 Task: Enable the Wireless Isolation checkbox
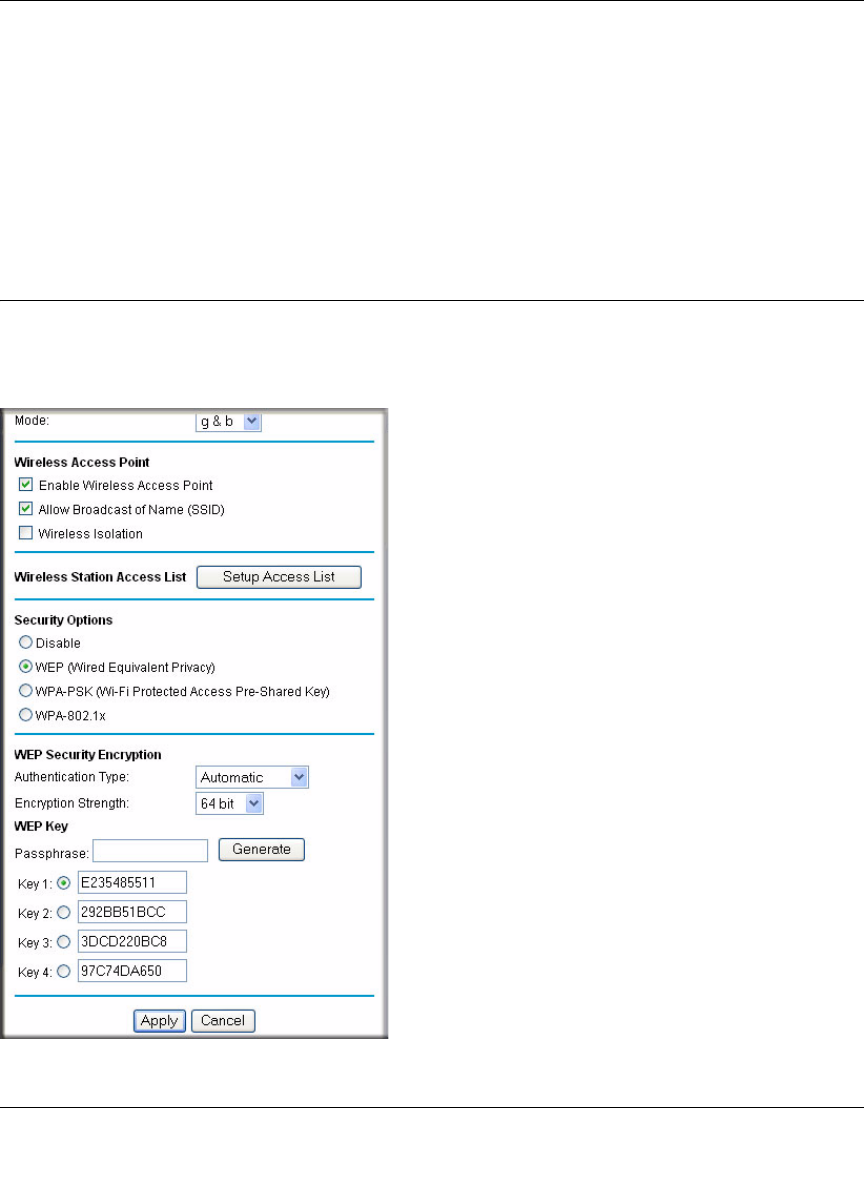(x=26, y=533)
